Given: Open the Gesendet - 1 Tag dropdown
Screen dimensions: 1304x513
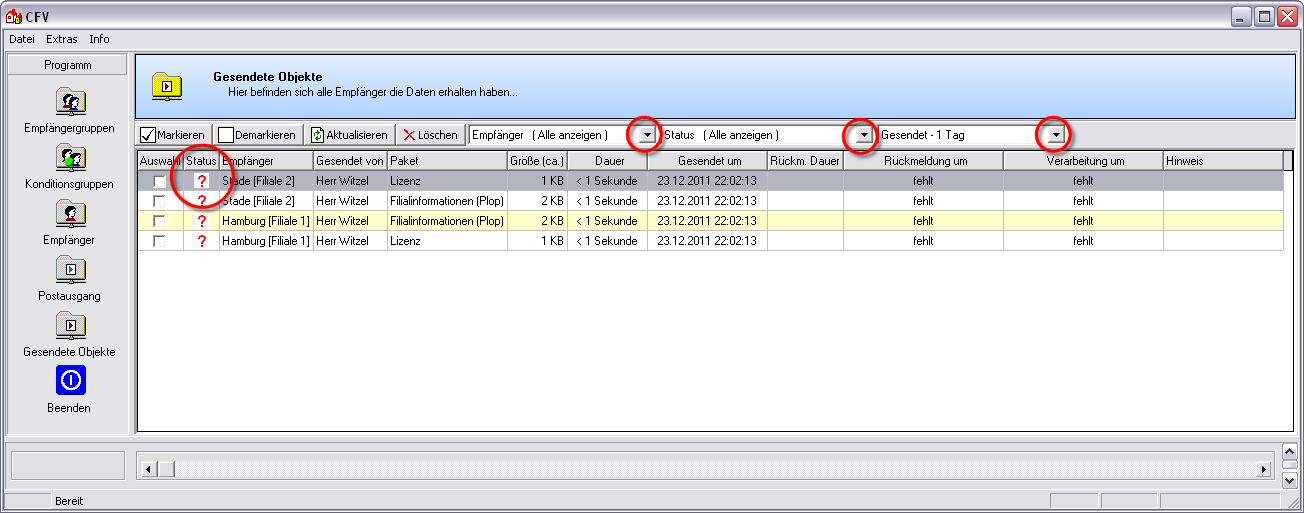Looking at the screenshot, I should point(1055,135).
